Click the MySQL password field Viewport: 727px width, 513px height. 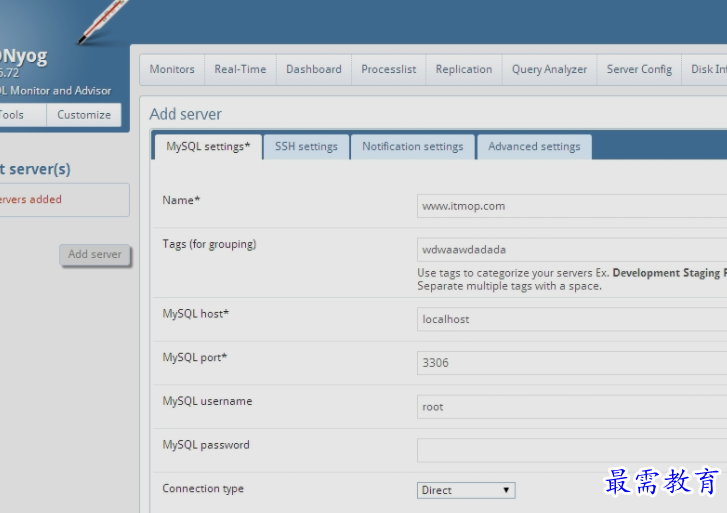[x=572, y=450]
